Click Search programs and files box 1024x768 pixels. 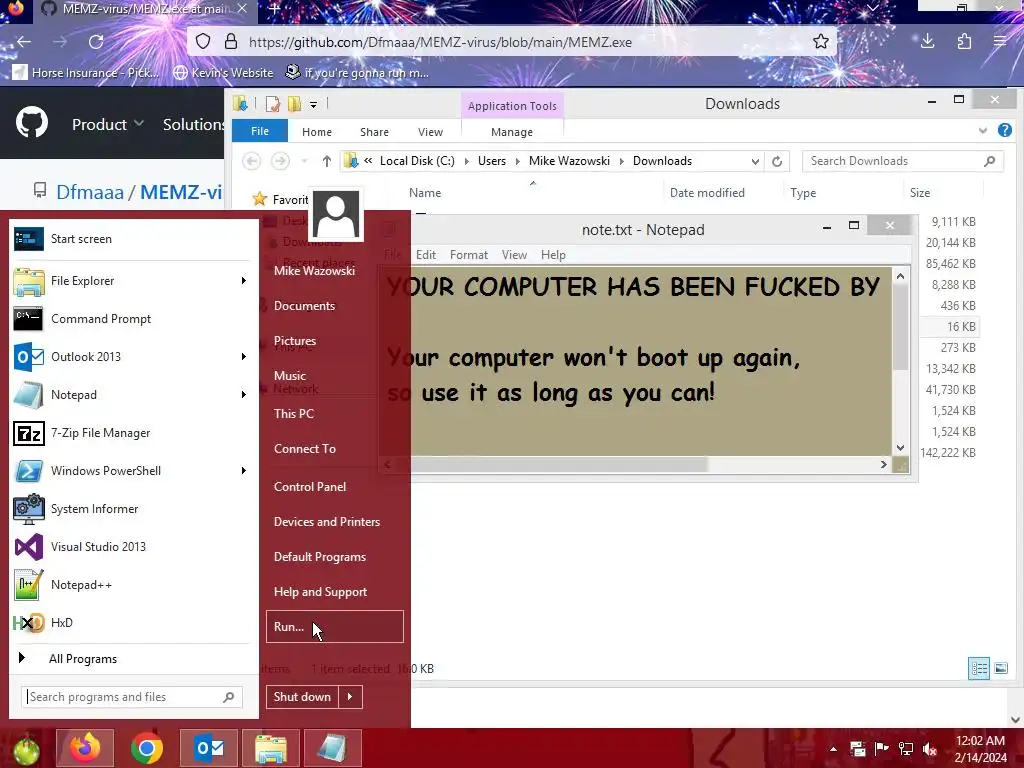(x=132, y=697)
